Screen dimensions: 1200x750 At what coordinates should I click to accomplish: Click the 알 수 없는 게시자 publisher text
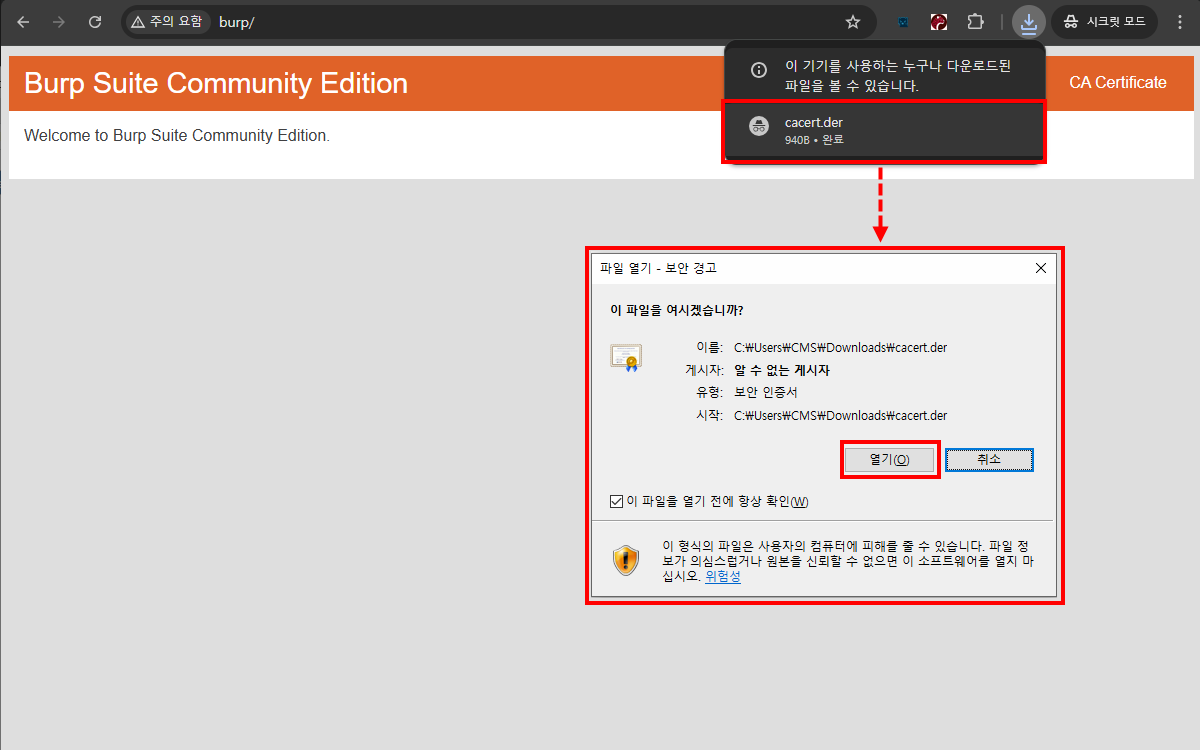pos(782,370)
